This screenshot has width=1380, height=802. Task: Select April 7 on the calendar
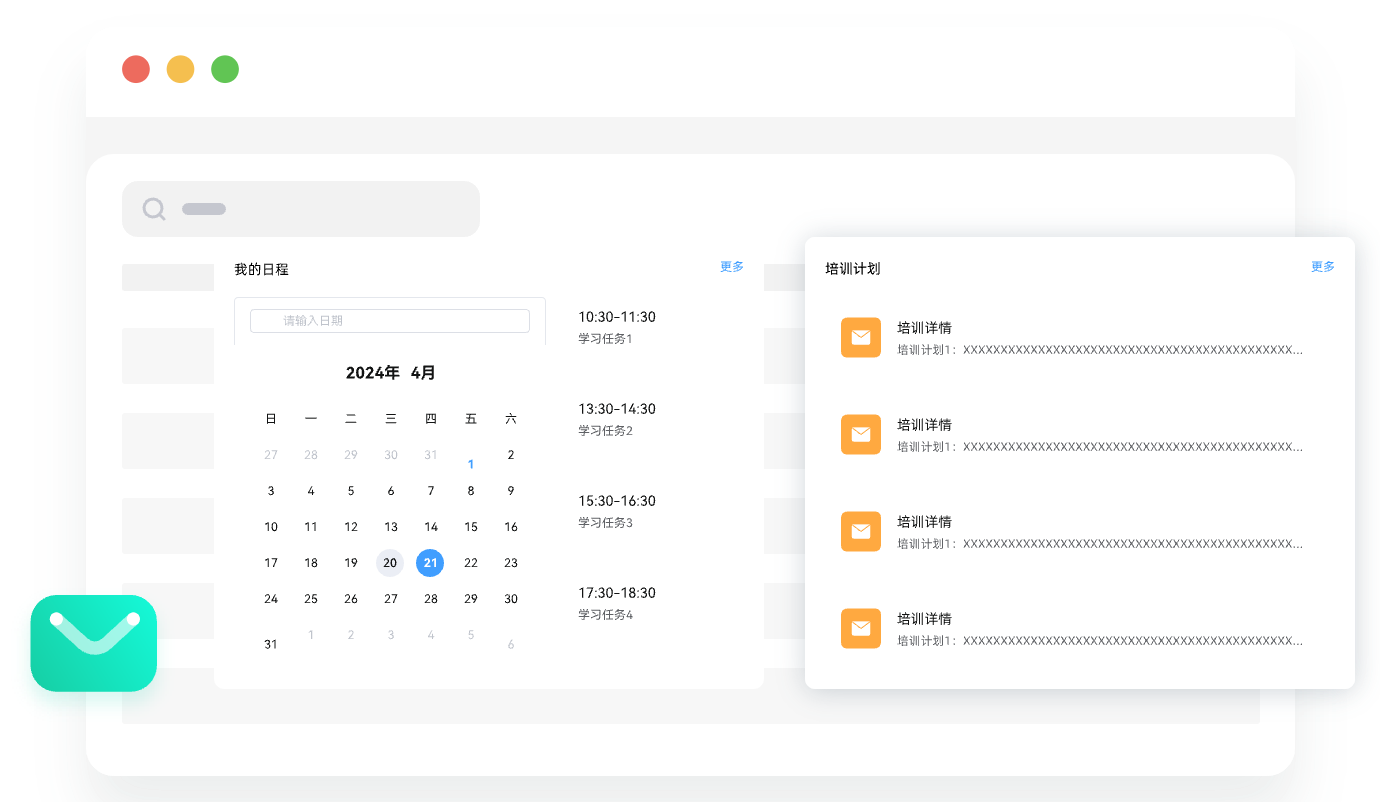(431, 491)
